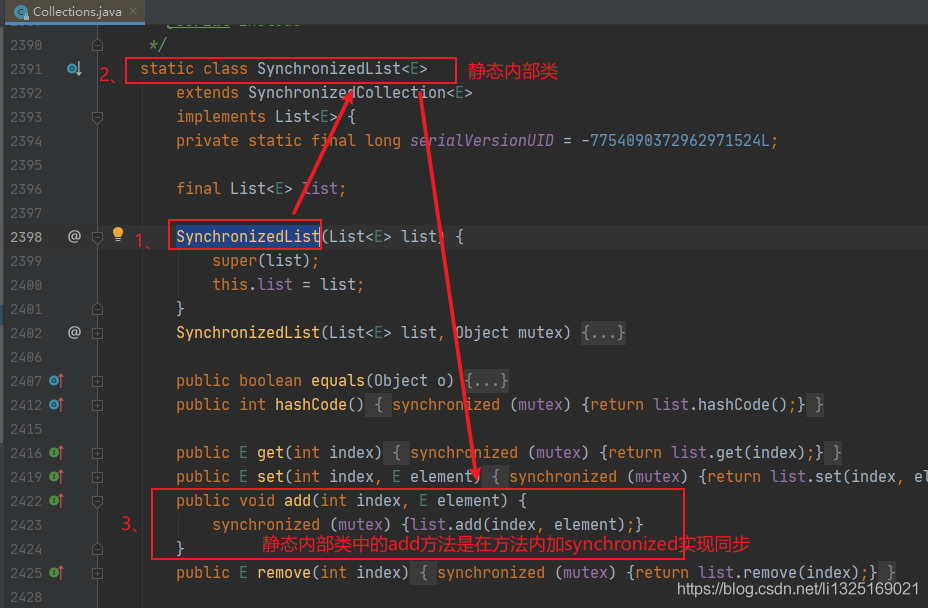Viewport: 928px width, 608px height.
Task: Click this.list assignment on line 2400
Action: click(288, 285)
